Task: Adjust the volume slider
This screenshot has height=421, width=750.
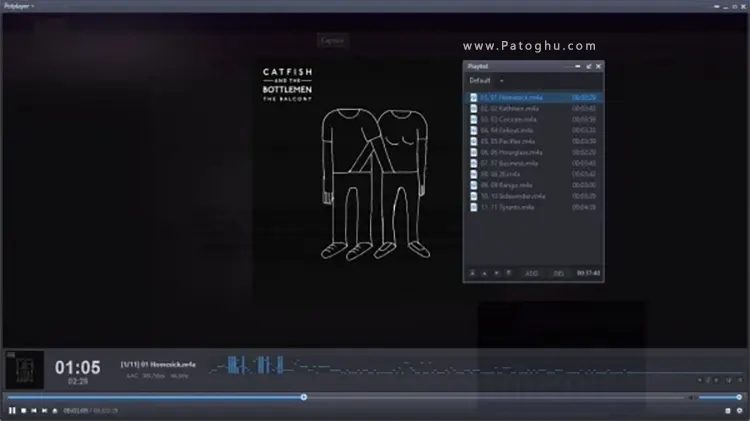Action: pyautogui.click(x=720, y=397)
